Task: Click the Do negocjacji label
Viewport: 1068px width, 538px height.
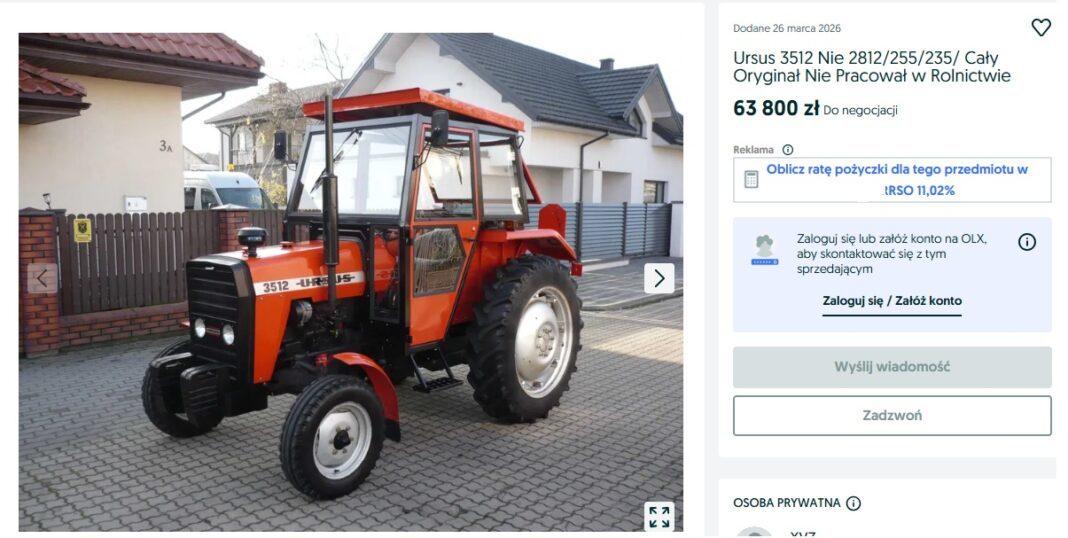Action: pyautogui.click(x=860, y=110)
